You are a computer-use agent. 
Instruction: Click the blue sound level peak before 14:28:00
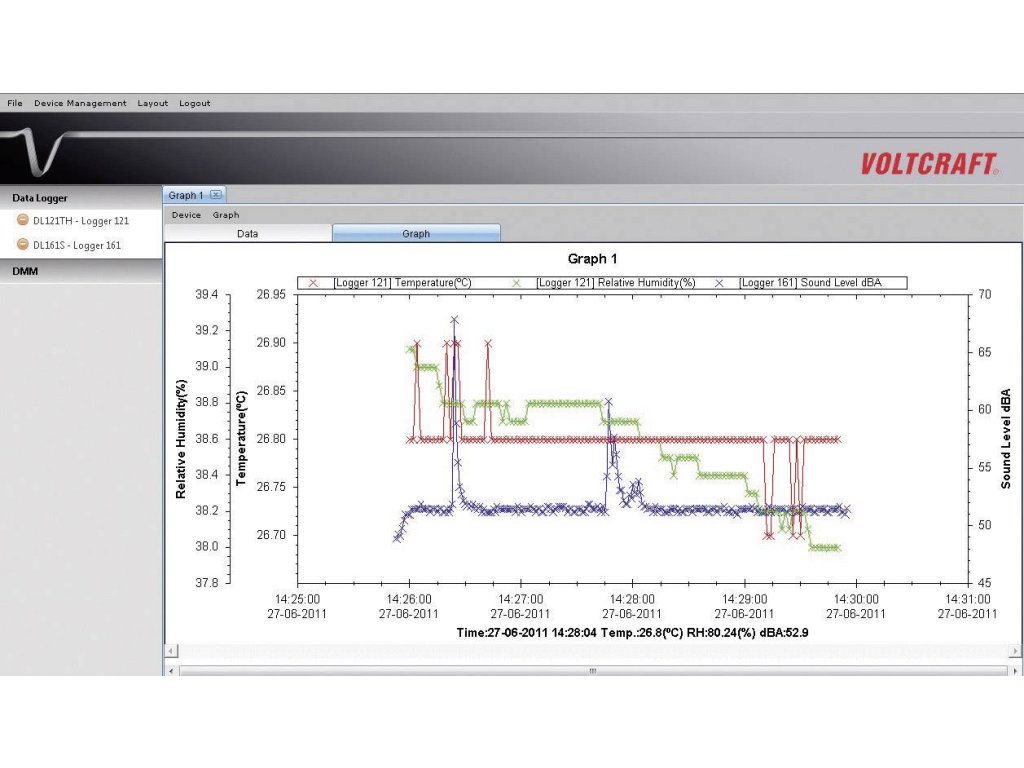click(609, 402)
